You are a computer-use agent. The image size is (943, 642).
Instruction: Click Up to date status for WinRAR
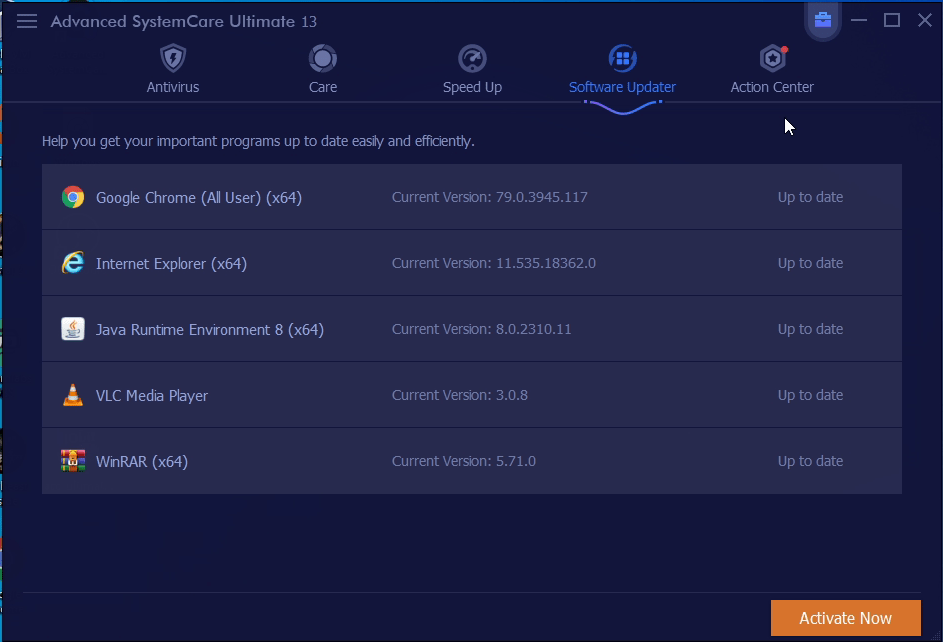point(810,461)
